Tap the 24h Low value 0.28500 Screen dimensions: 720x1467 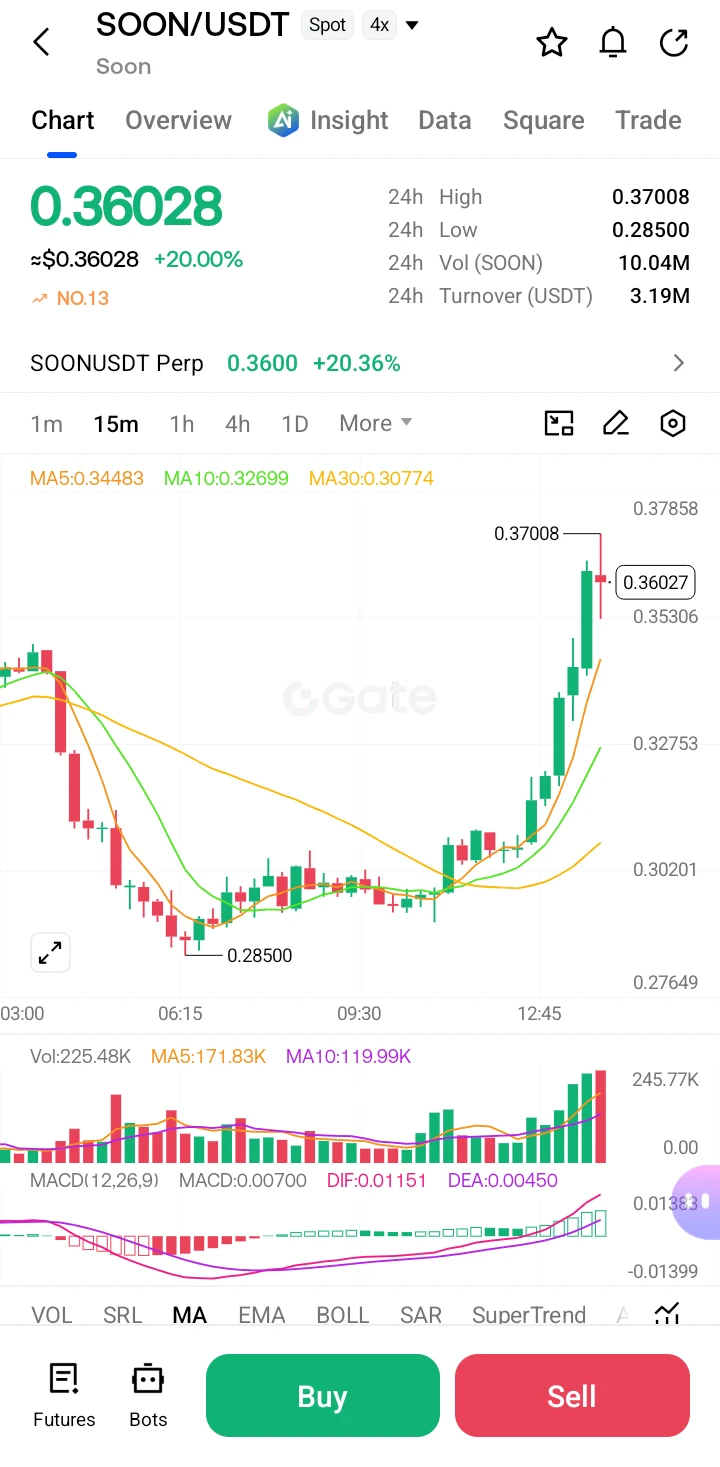[x=651, y=230]
